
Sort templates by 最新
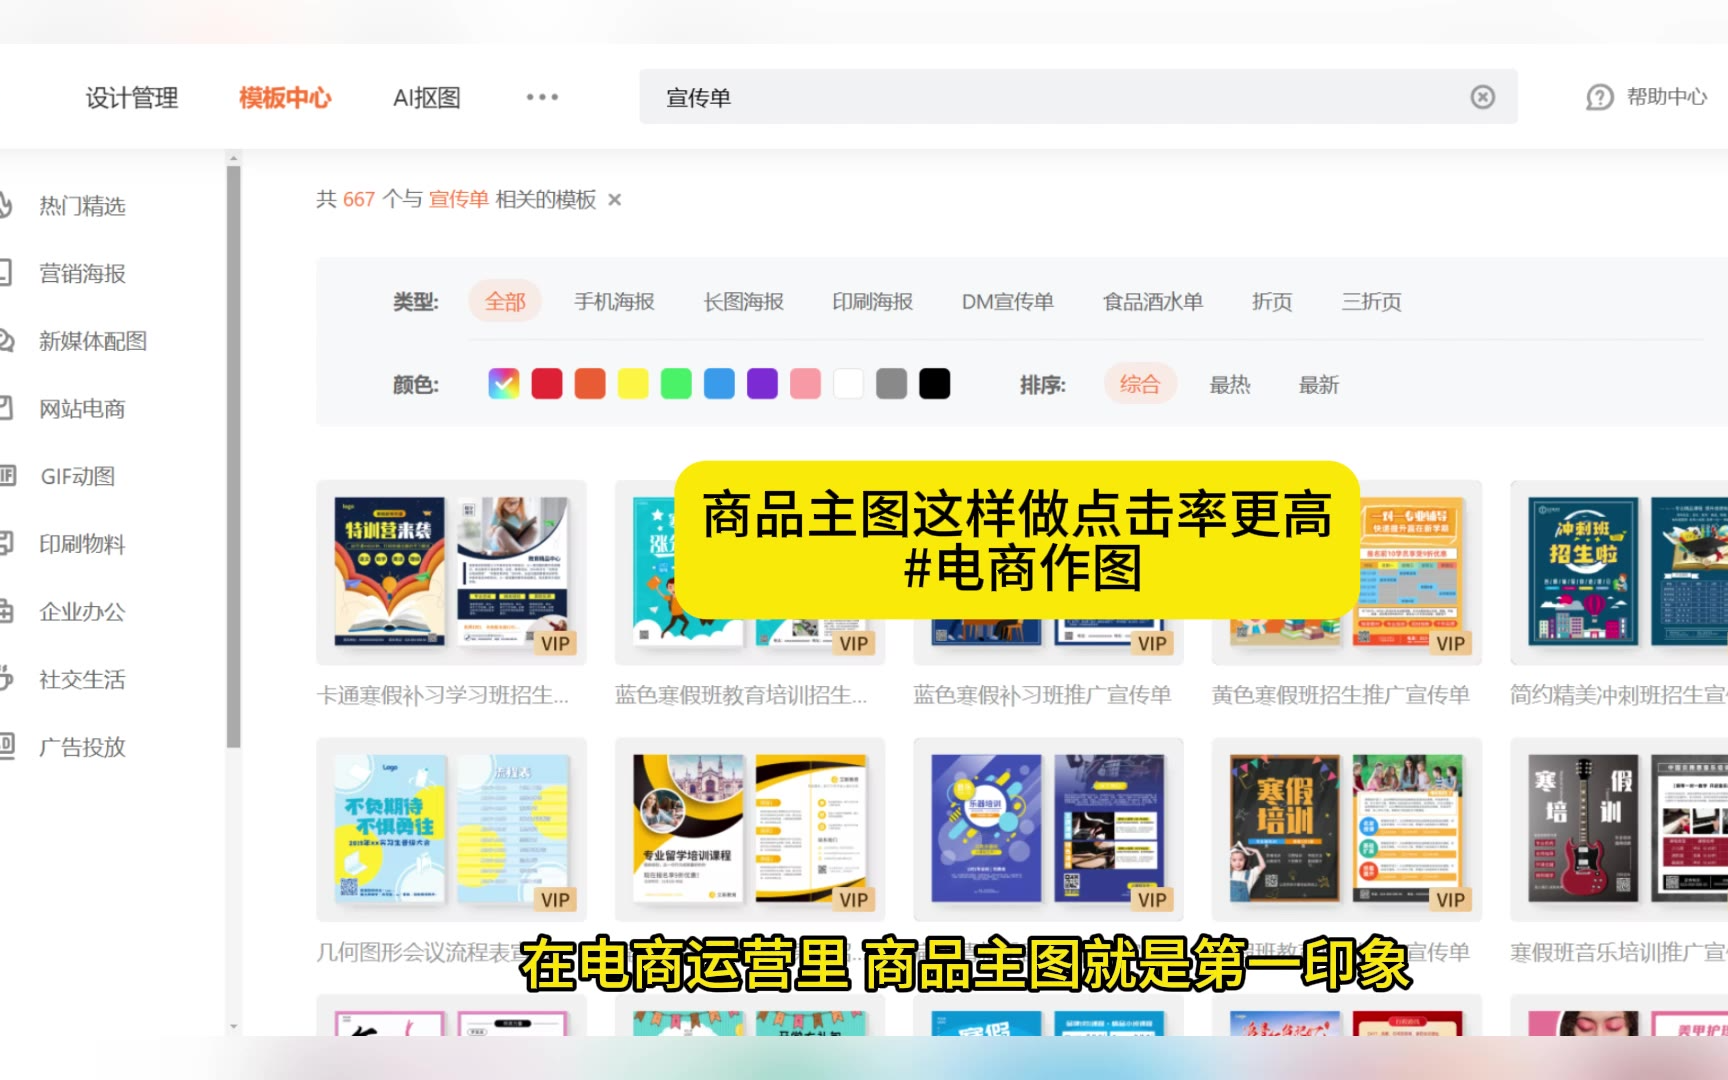(1319, 385)
